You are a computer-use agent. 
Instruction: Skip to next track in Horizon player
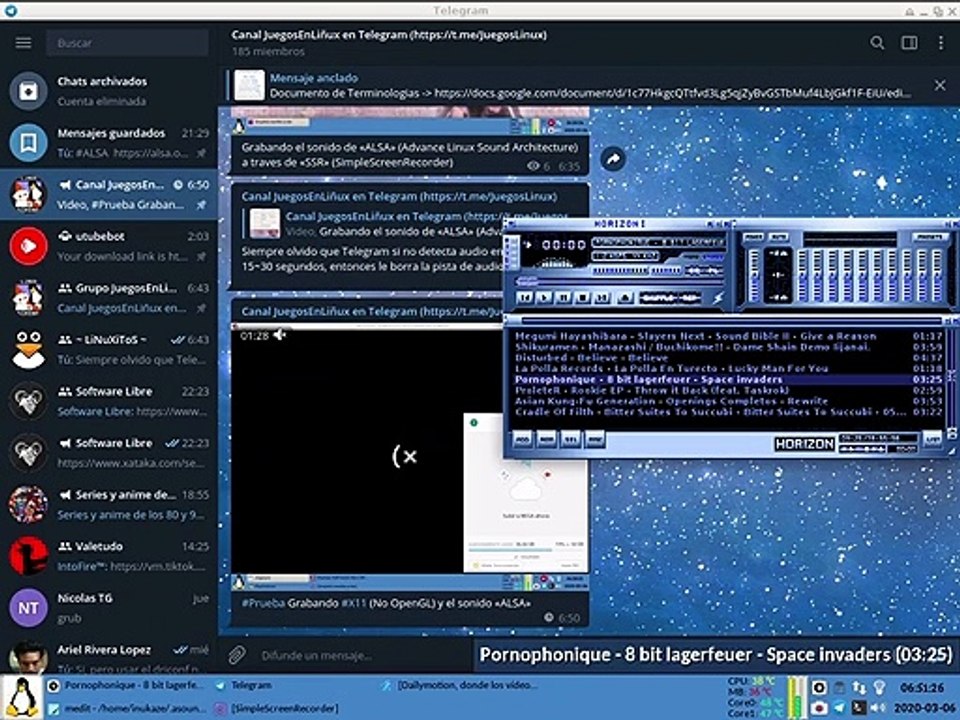(x=602, y=298)
